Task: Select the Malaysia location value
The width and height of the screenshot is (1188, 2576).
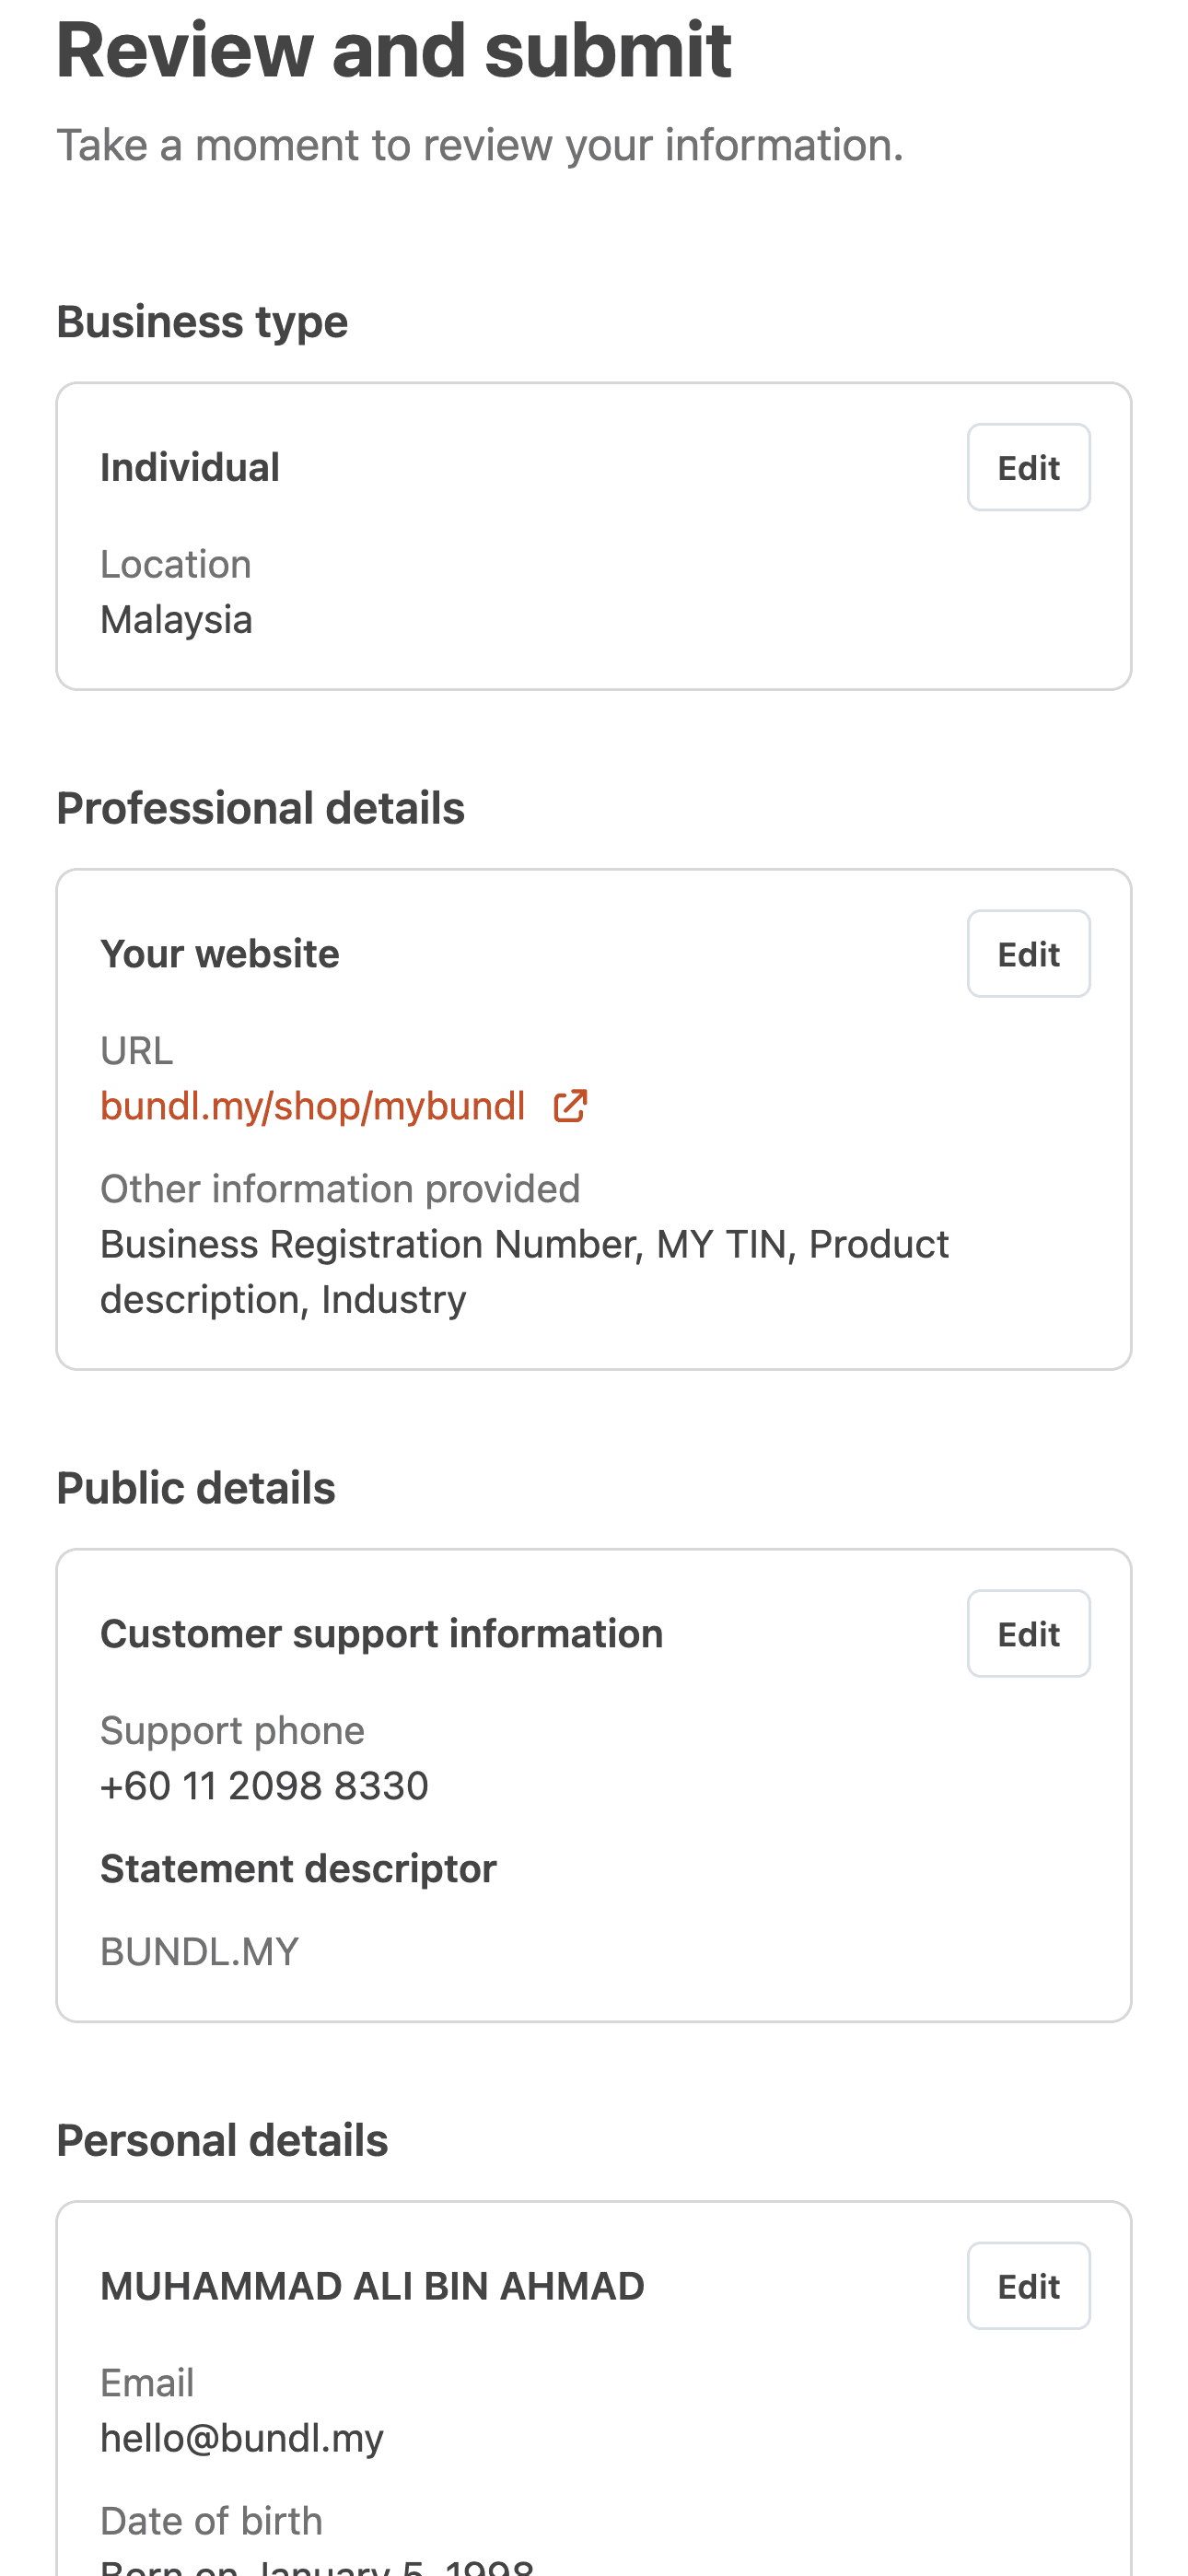Action: click(176, 620)
